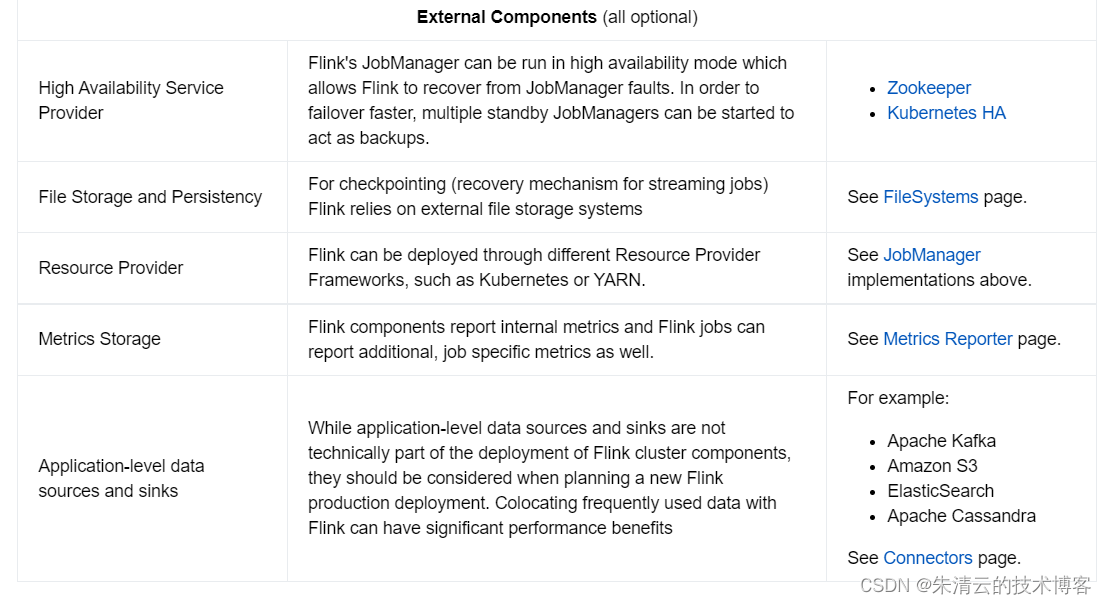Click the Metrics Storage row label
This screenshot has width=1106, height=604.
click(99, 339)
